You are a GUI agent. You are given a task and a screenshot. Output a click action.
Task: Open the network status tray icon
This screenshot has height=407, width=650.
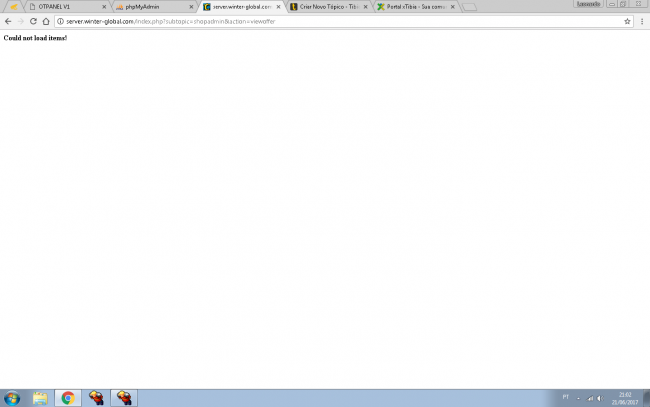coord(590,398)
